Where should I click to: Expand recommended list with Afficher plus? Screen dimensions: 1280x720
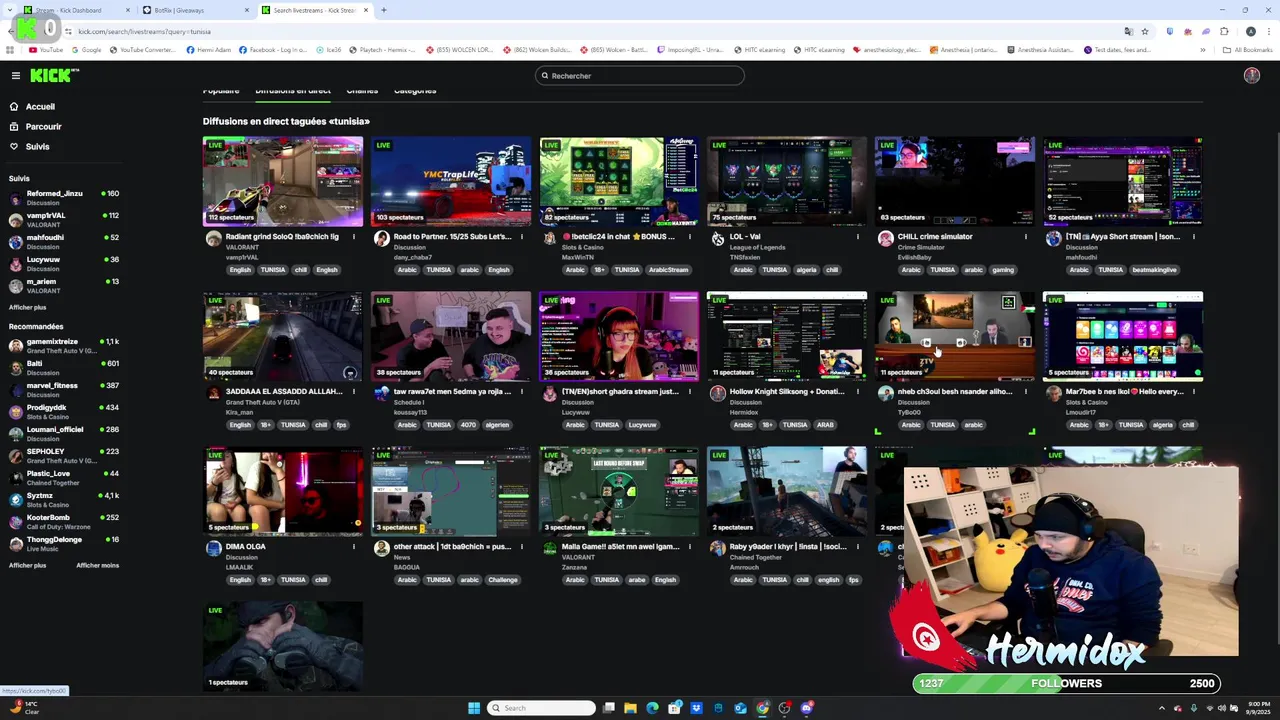(28, 565)
